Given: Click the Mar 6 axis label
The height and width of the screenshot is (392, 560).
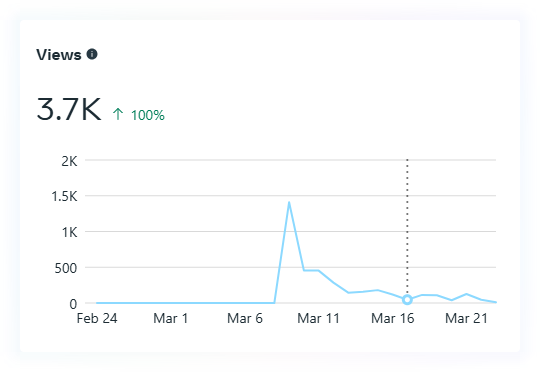Looking at the screenshot, I should click(x=245, y=318).
